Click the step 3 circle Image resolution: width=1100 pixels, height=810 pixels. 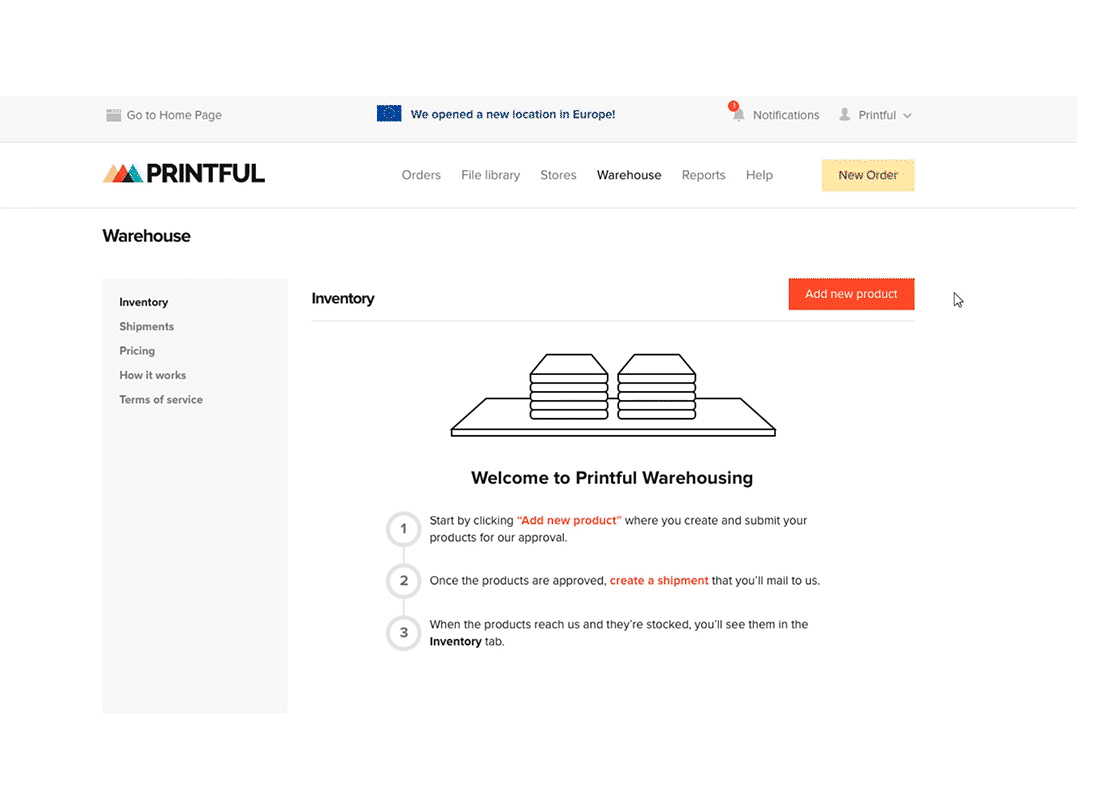pos(403,633)
